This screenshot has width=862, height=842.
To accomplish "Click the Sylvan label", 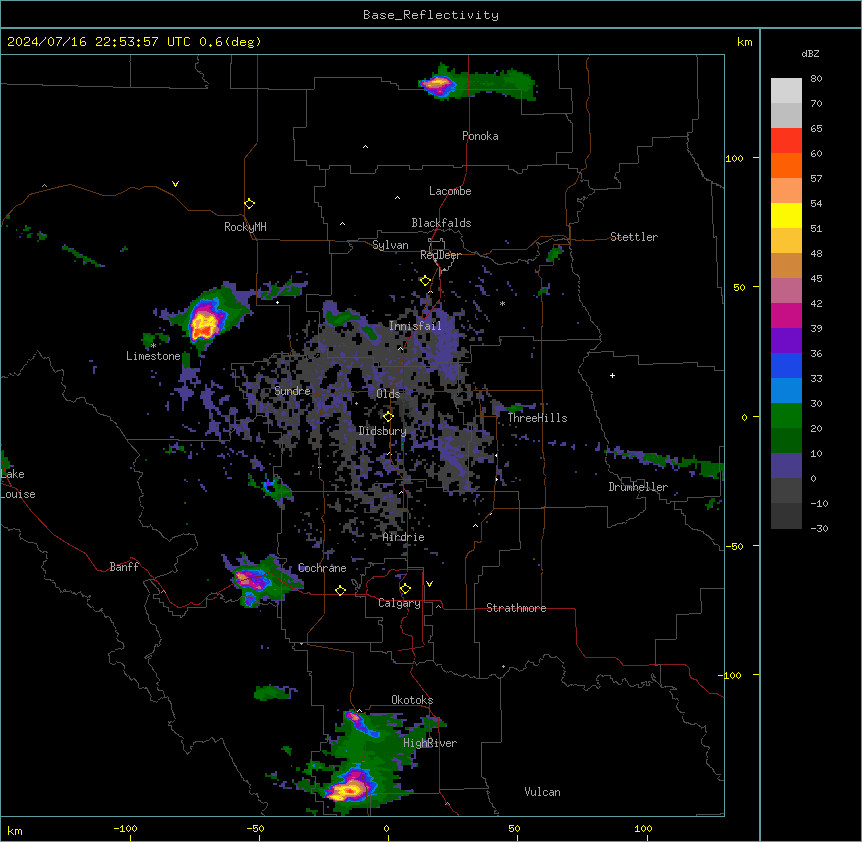I will 390,245.
